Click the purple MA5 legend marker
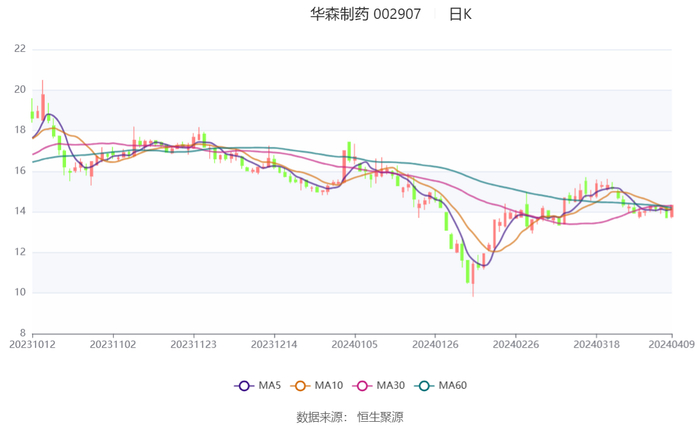 point(243,385)
